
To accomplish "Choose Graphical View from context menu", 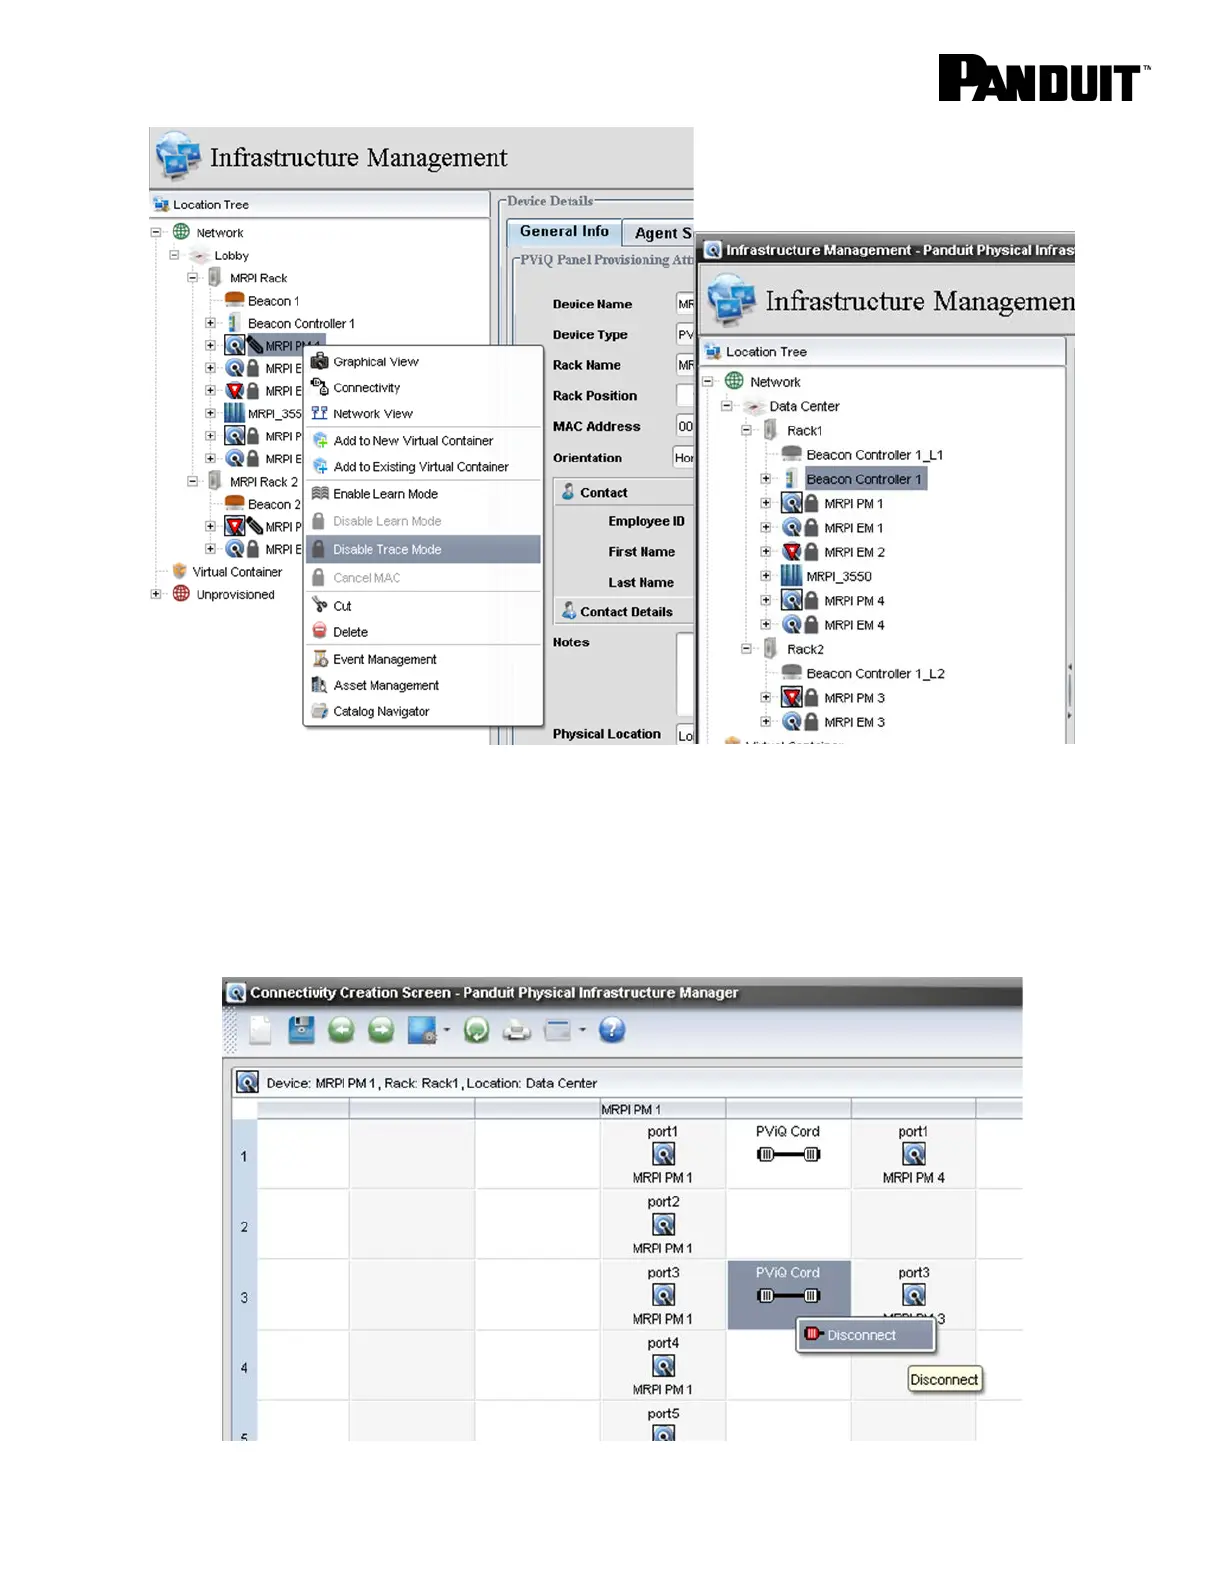I will 376,361.
